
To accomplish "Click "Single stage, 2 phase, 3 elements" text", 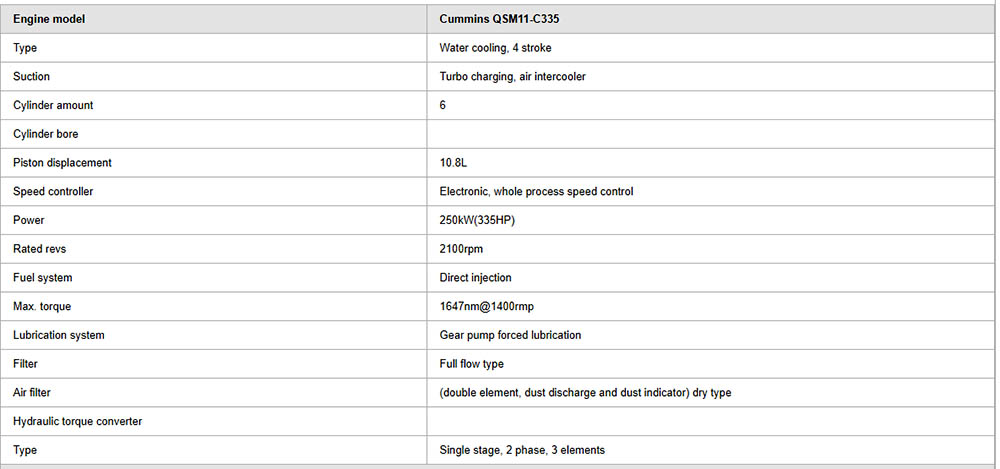I will pyautogui.click(x=522, y=450).
